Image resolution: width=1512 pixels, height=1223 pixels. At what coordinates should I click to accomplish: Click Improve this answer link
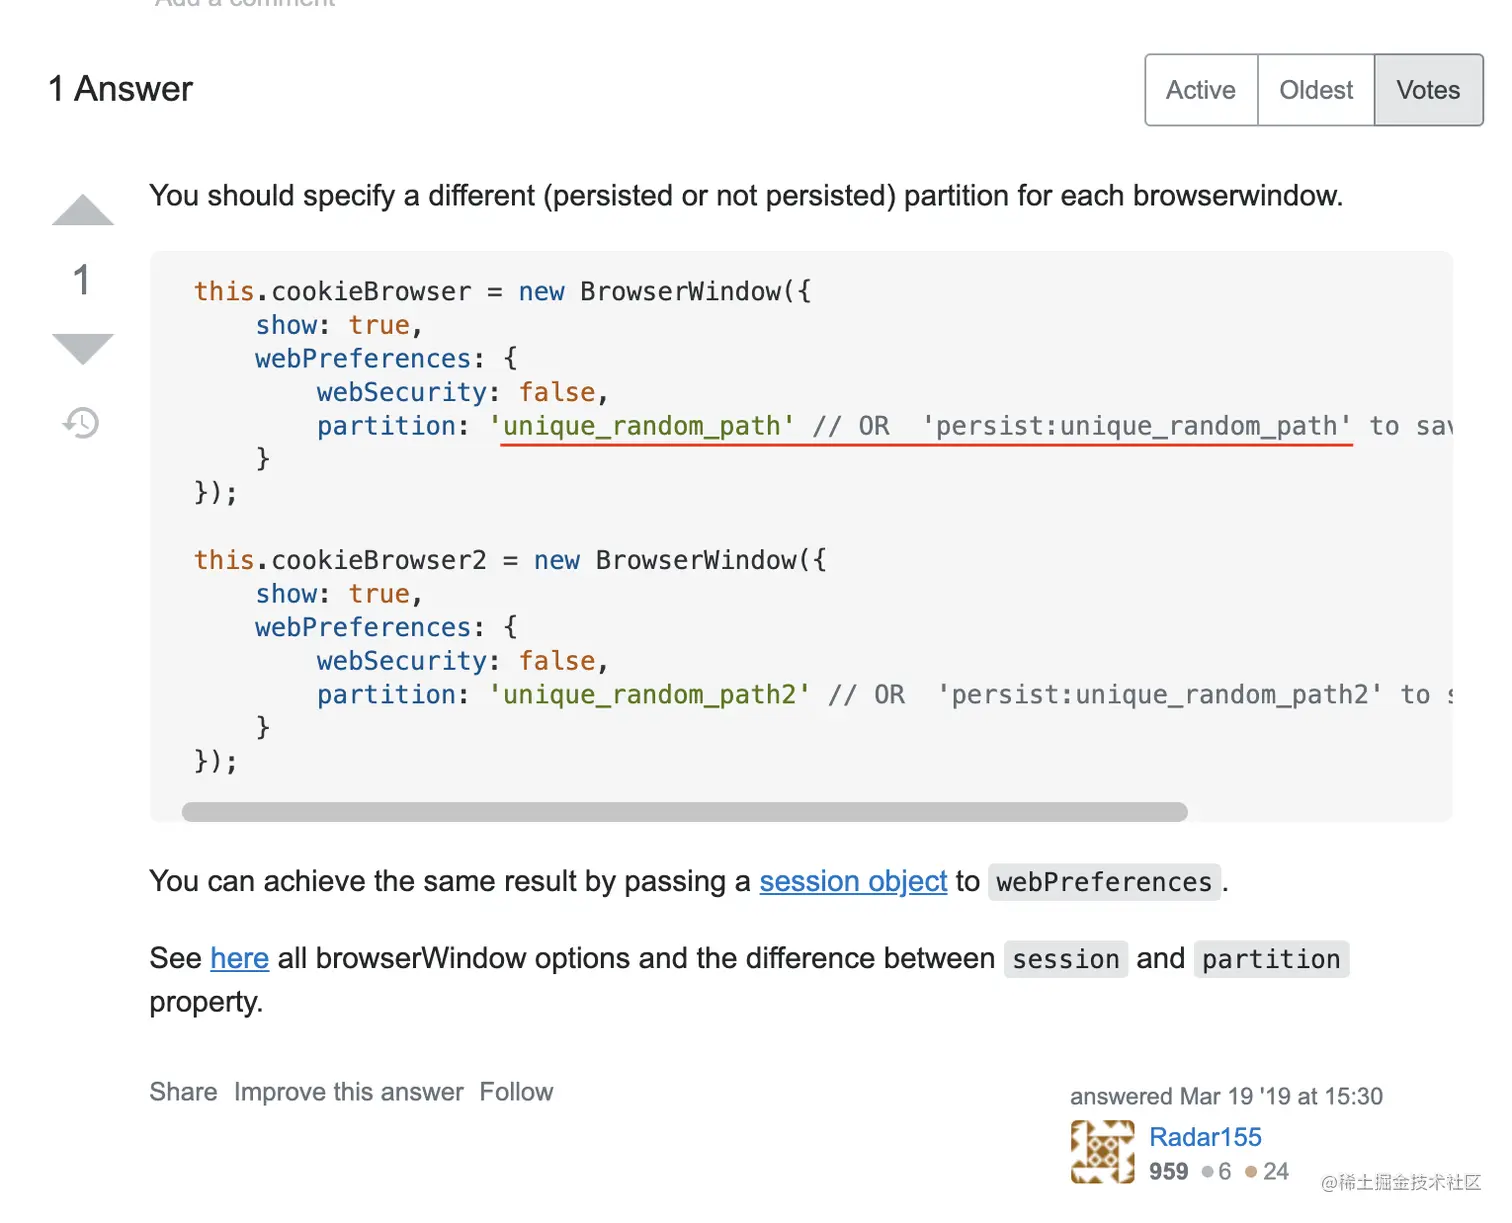point(349,1092)
